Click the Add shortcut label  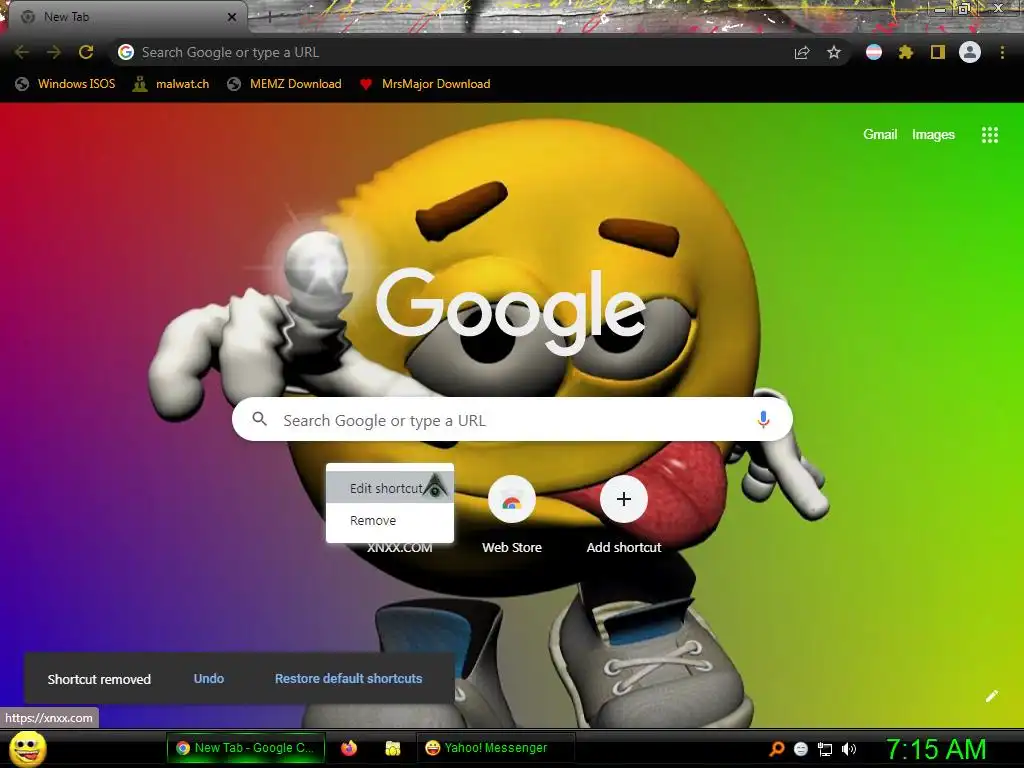[624, 547]
